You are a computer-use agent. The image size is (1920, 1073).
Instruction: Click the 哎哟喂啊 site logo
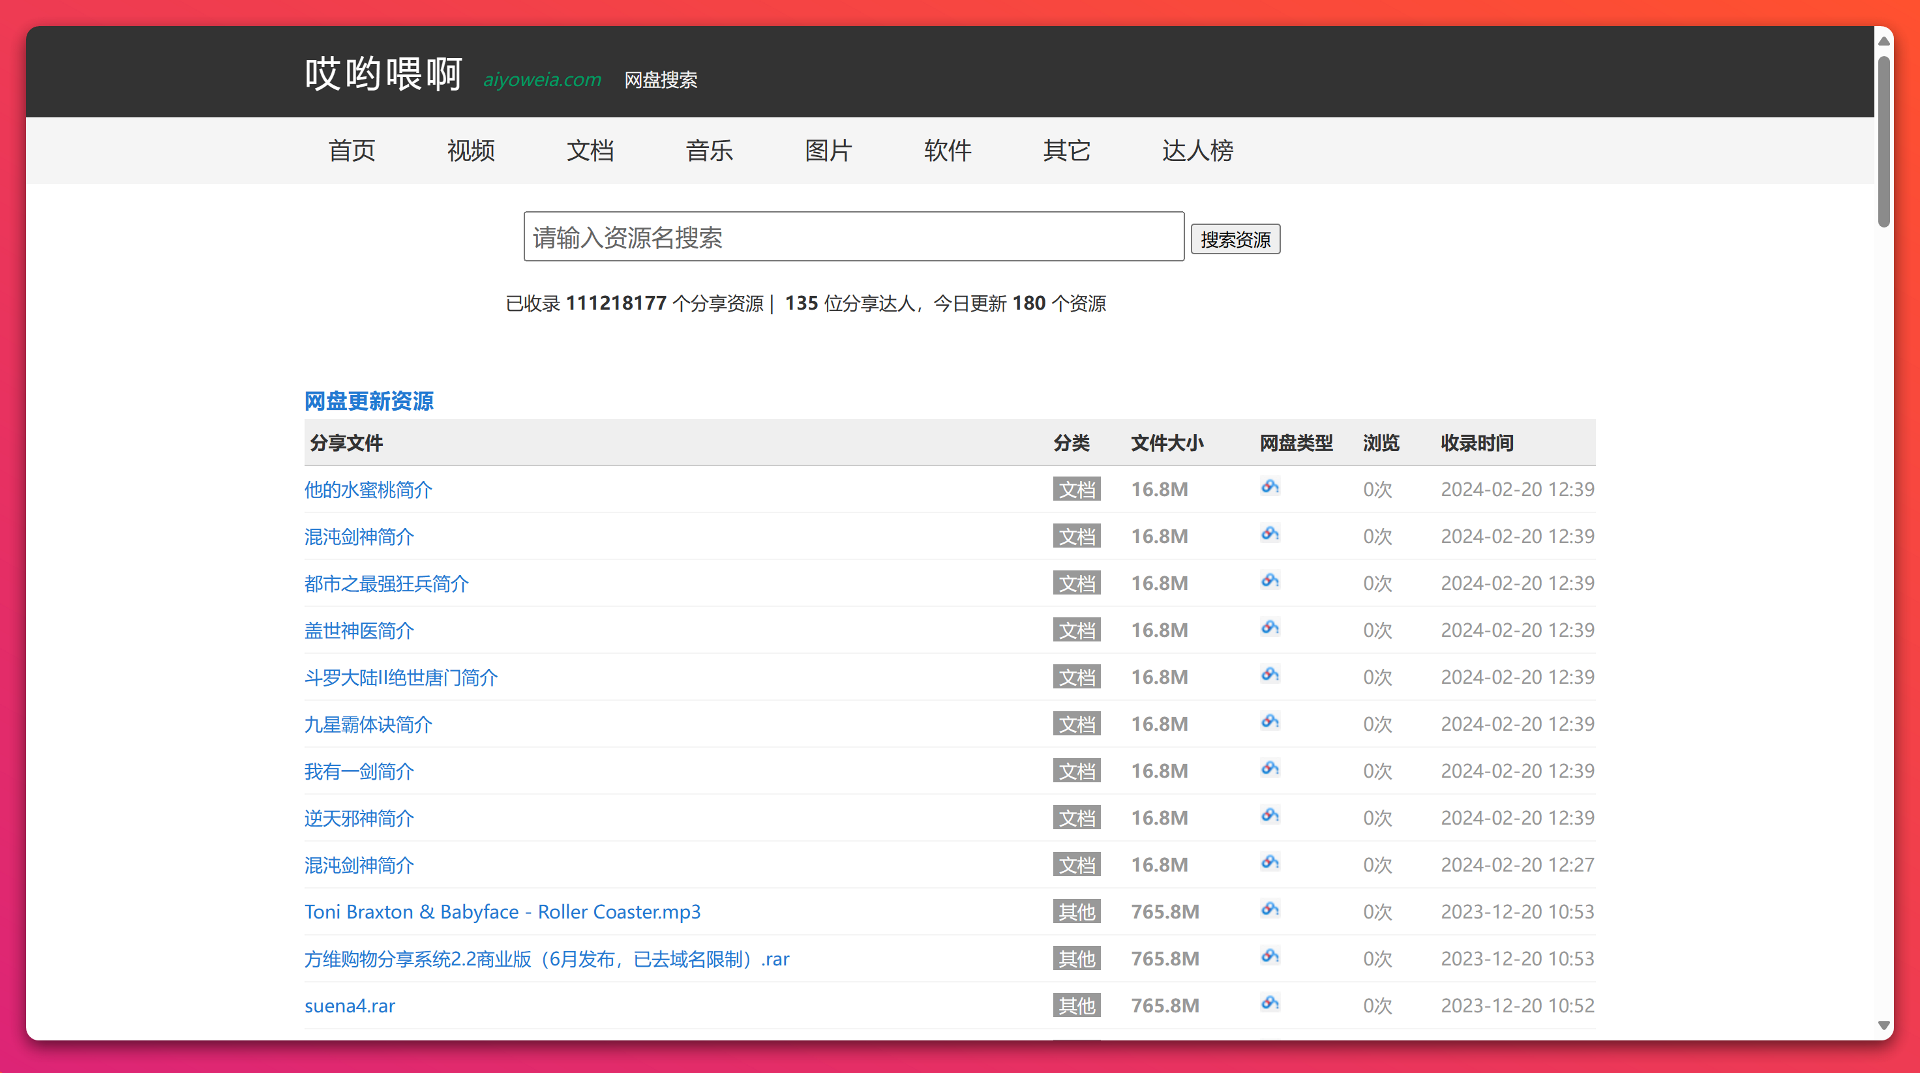[383, 75]
